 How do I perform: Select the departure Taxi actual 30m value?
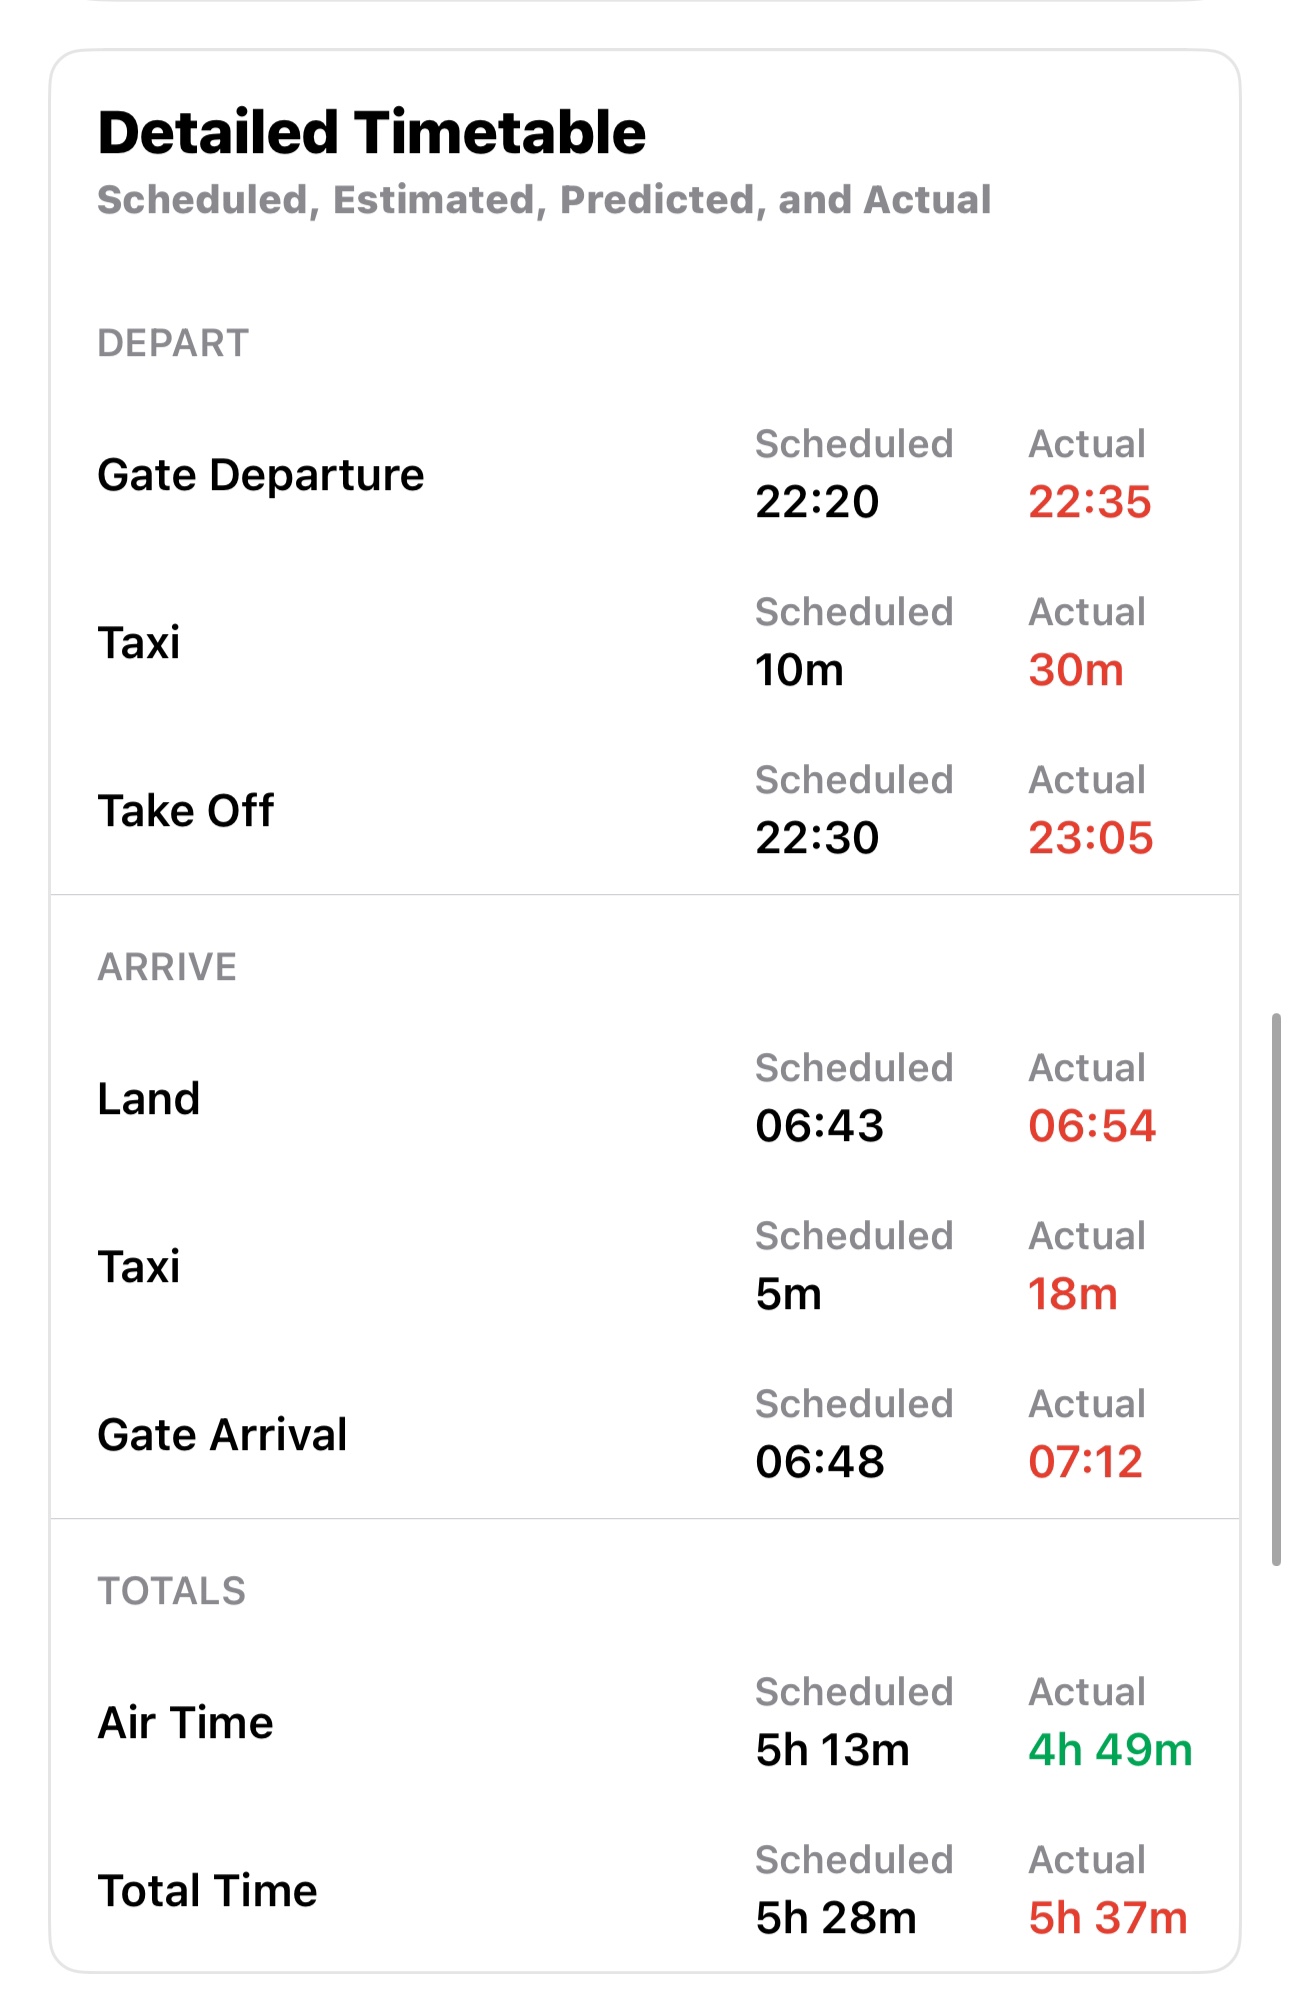click(1076, 669)
